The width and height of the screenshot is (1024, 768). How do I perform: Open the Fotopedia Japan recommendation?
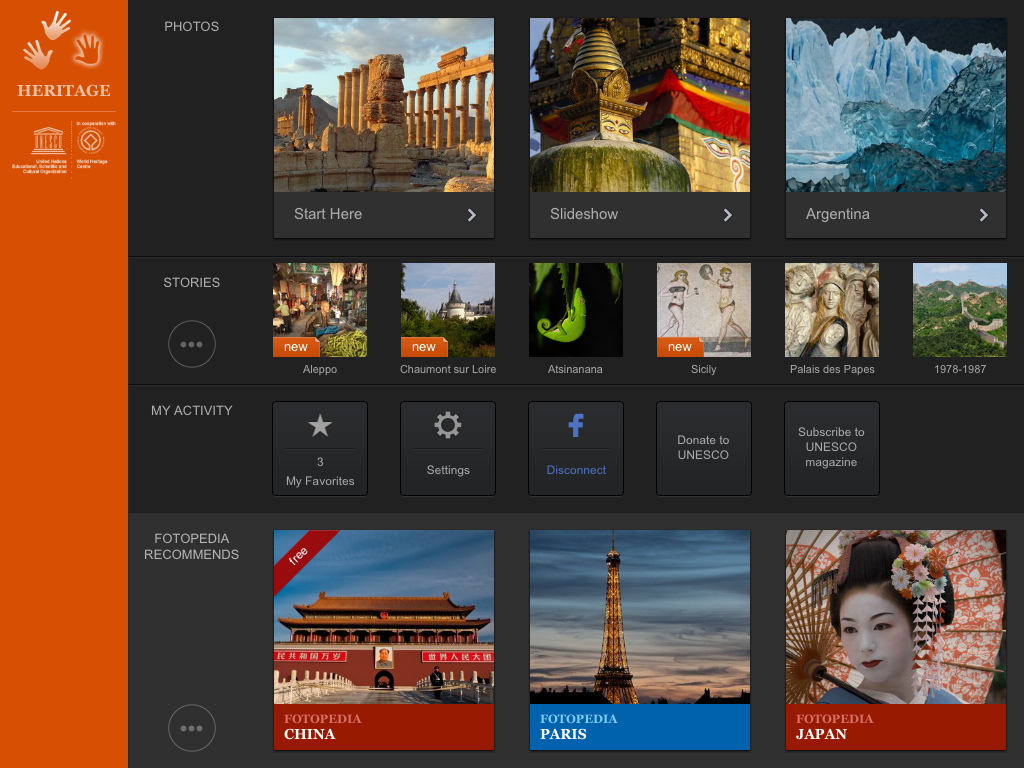(x=896, y=640)
